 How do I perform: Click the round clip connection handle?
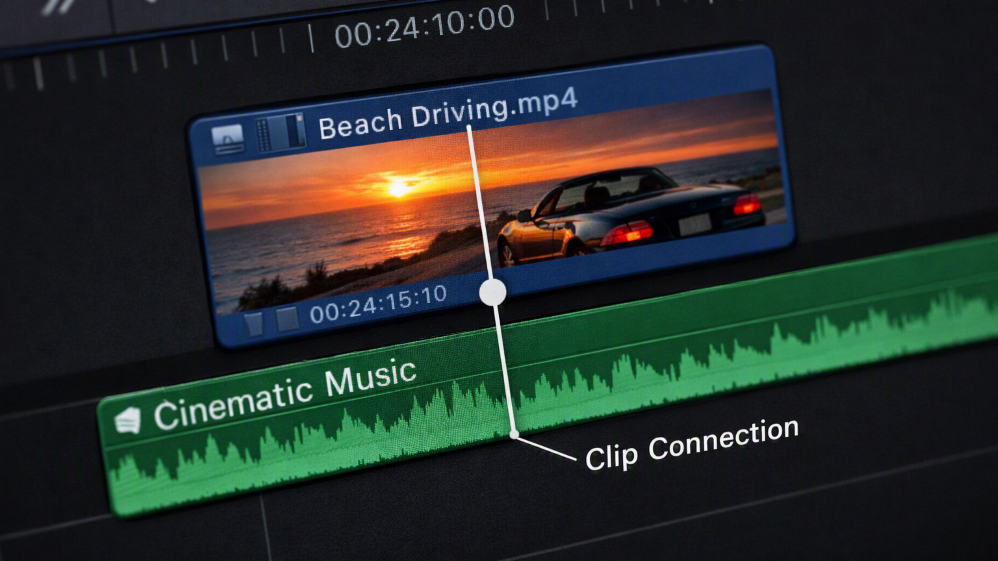(x=493, y=292)
